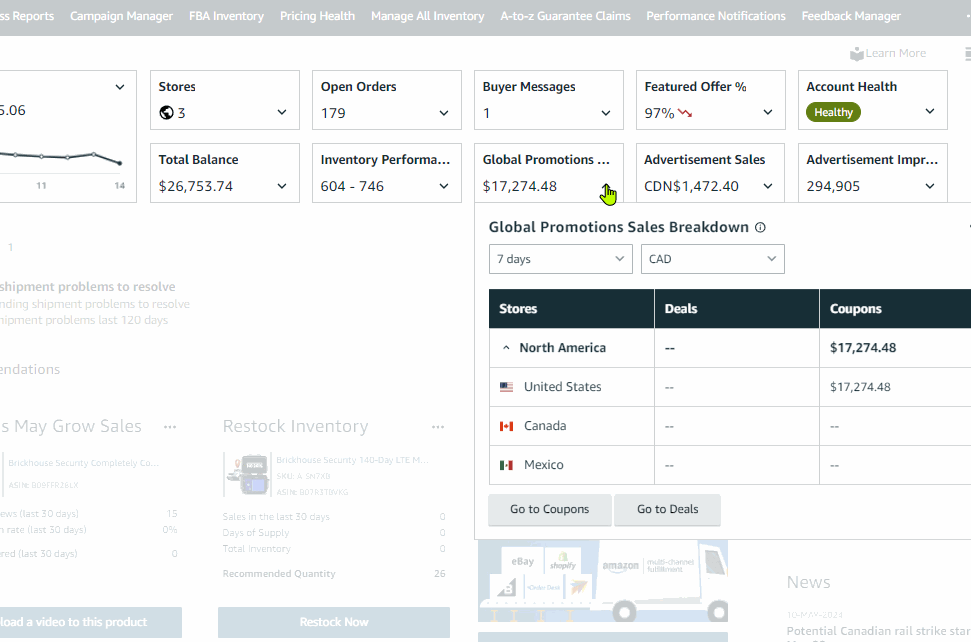This screenshot has width=971, height=642.
Task: Open the Restock Inventory card options ellipsis
Action: (438, 427)
